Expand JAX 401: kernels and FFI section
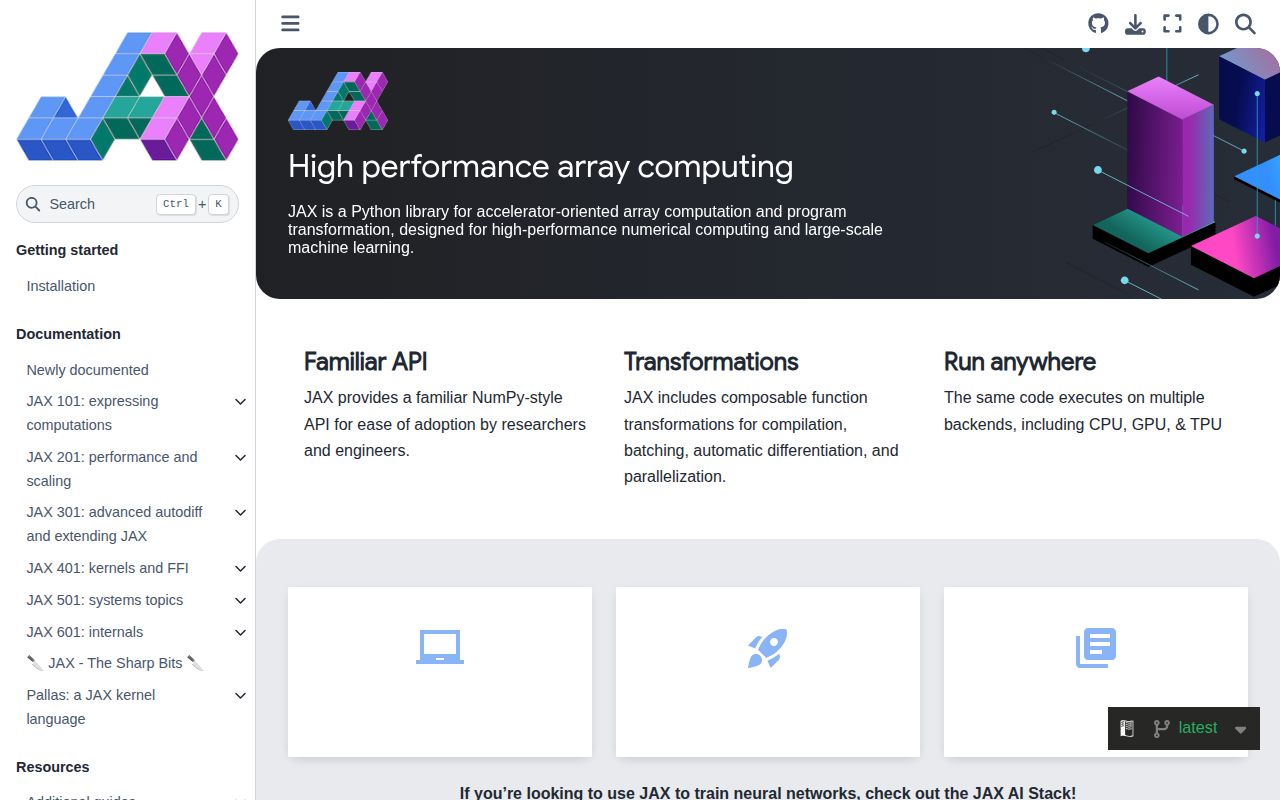The width and height of the screenshot is (1280, 800). (x=240, y=568)
